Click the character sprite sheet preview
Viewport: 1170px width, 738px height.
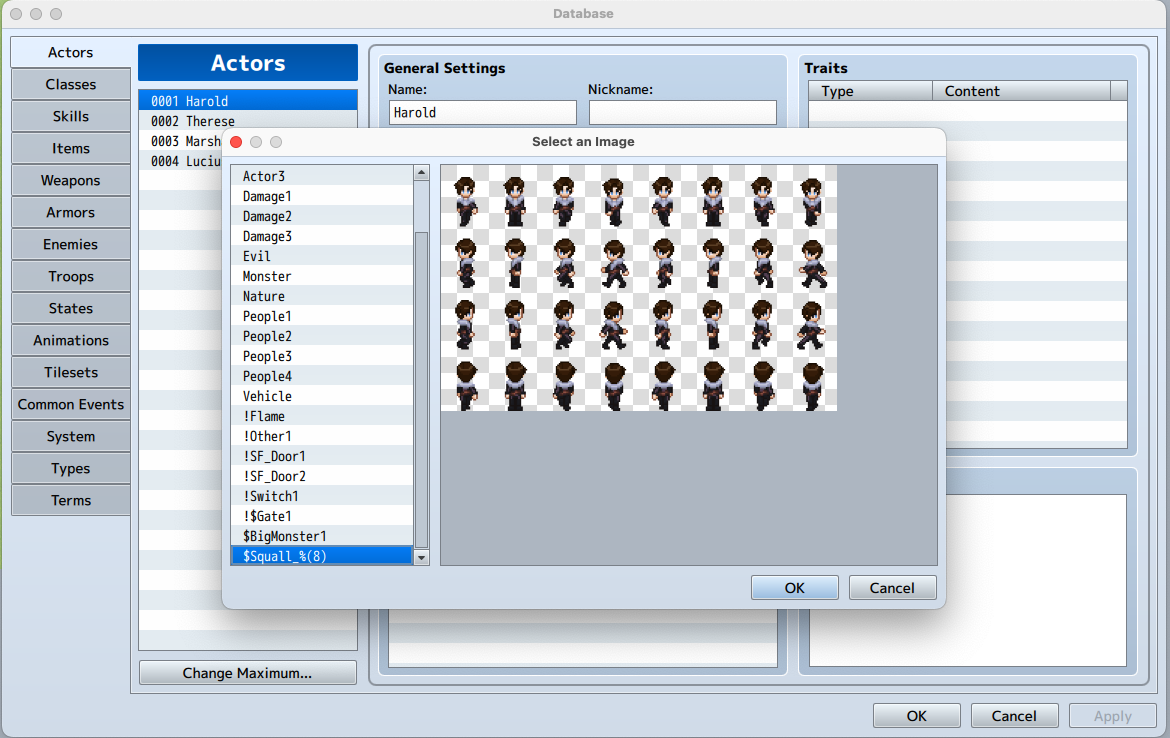click(639, 288)
